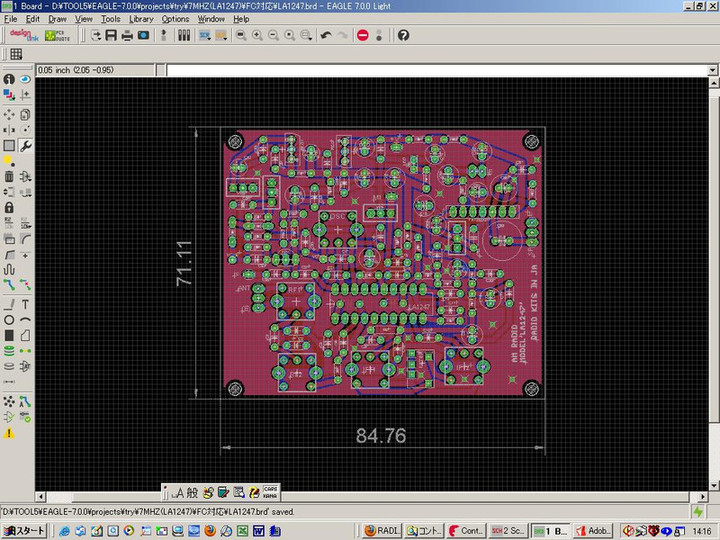Select the Info tool in left toolbar

9,79
